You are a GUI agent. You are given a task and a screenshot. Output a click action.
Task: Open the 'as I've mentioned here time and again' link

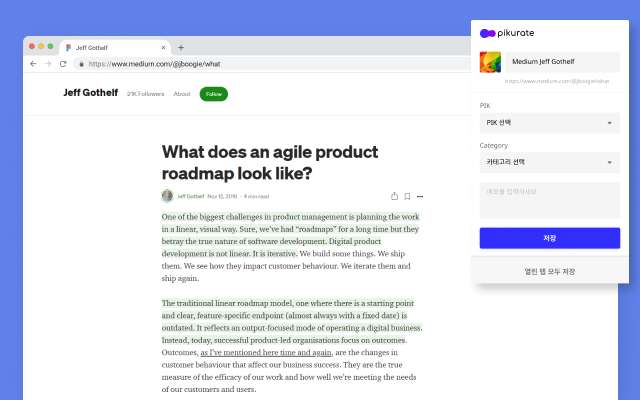(x=266, y=352)
